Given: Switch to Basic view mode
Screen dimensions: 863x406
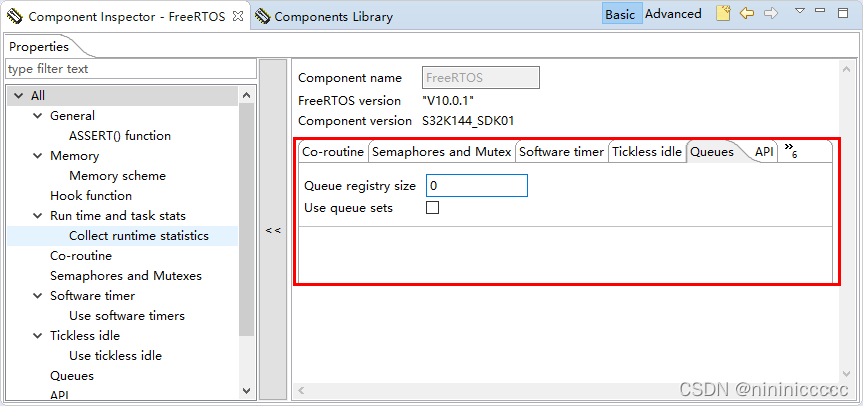Looking at the screenshot, I should (620, 14).
